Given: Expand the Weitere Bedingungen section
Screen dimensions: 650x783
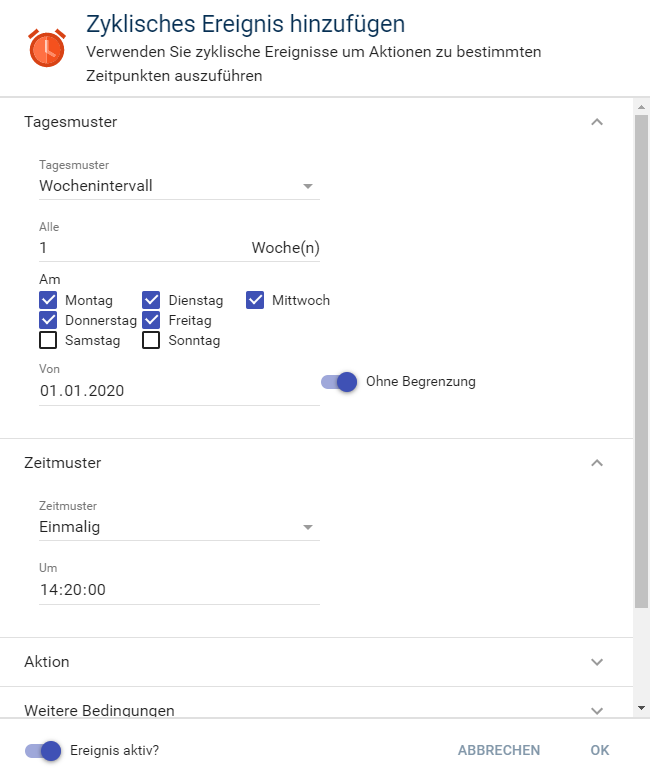Looking at the screenshot, I should (x=597, y=710).
